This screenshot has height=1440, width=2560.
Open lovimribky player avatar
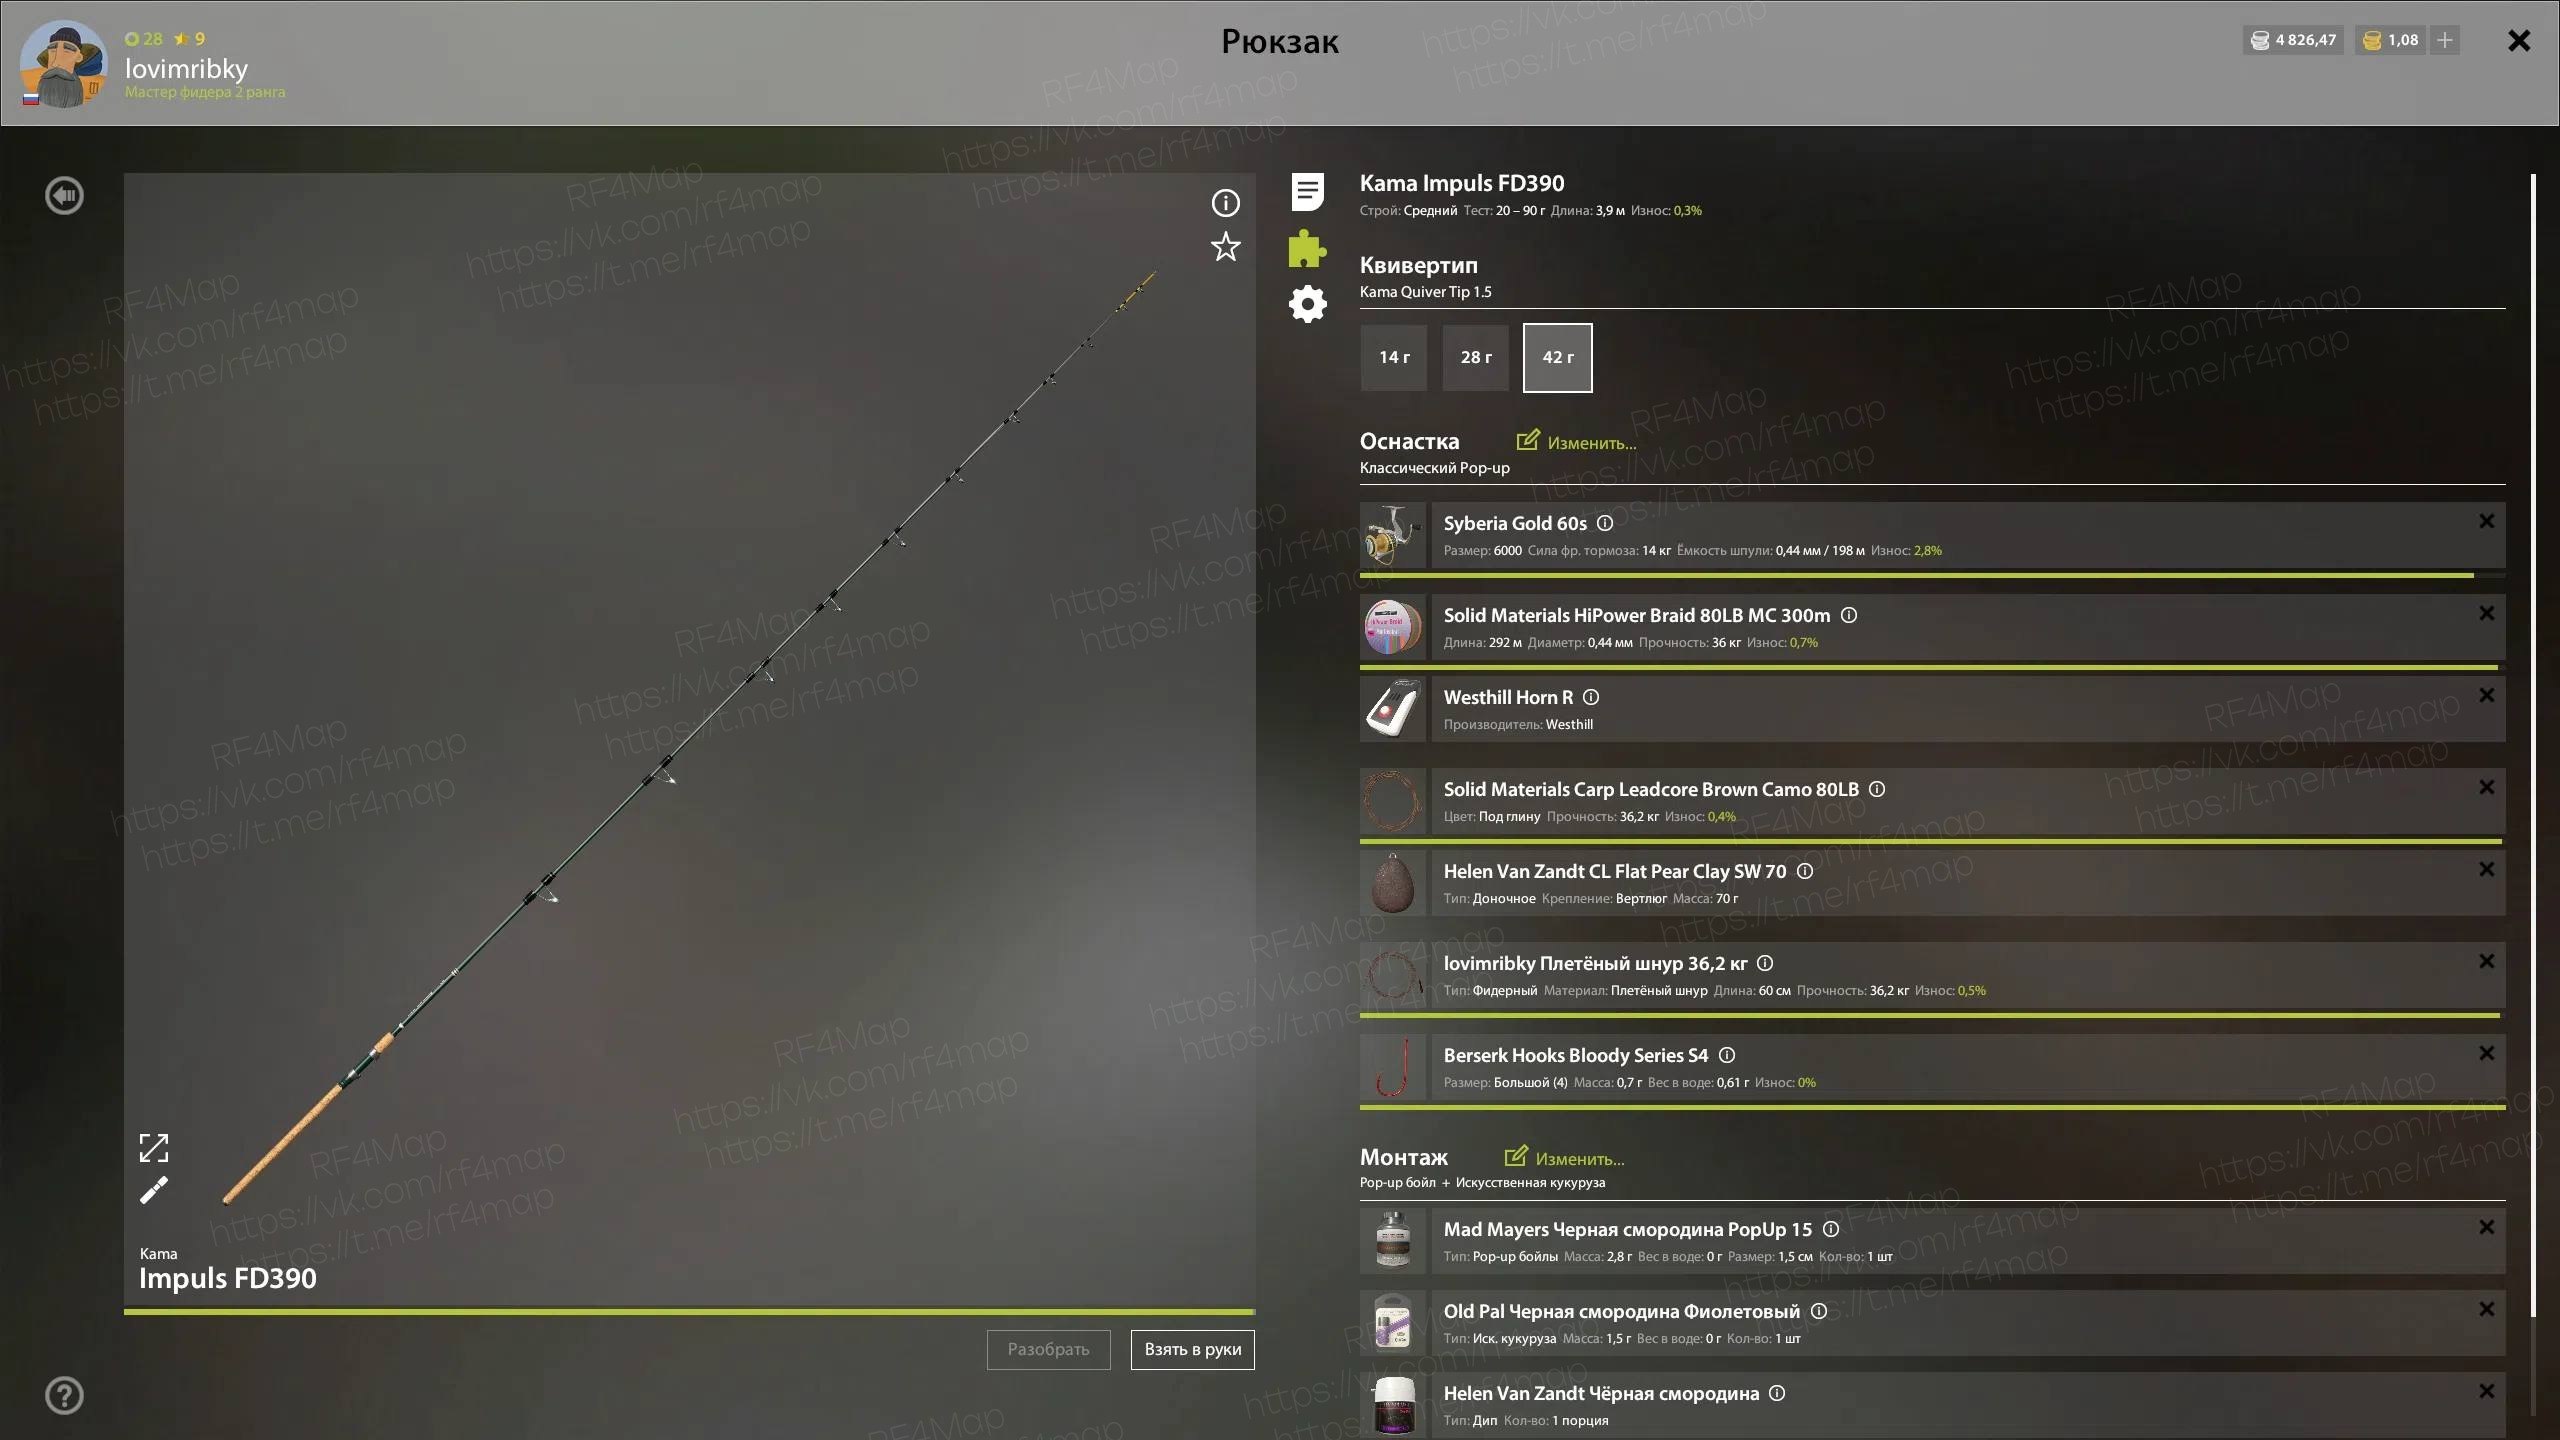pos(63,63)
